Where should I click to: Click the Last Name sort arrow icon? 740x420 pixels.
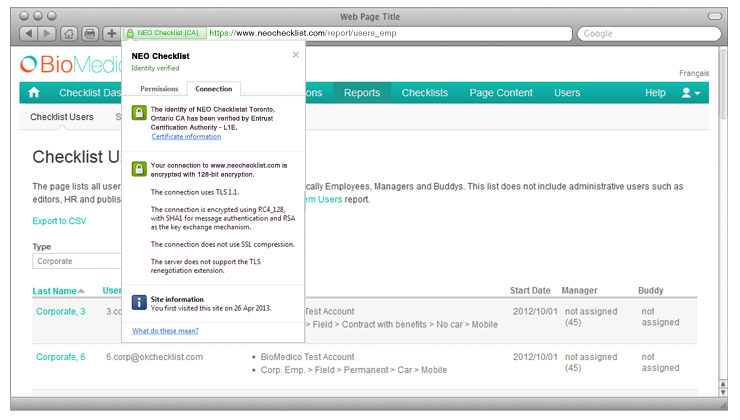pyautogui.click(x=81, y=291)
